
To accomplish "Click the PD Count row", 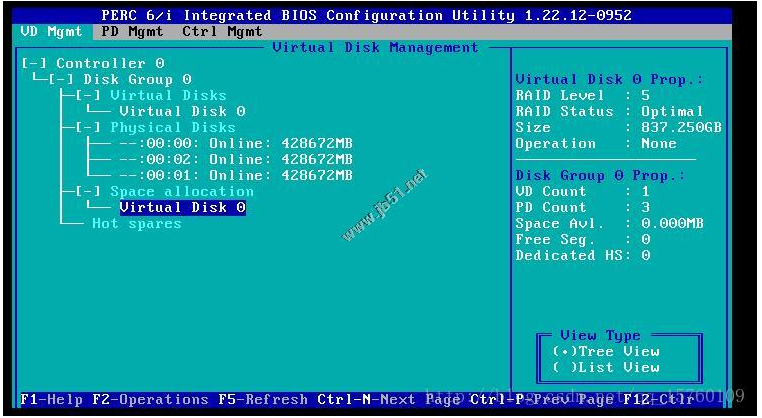I will tap(583, 208).
